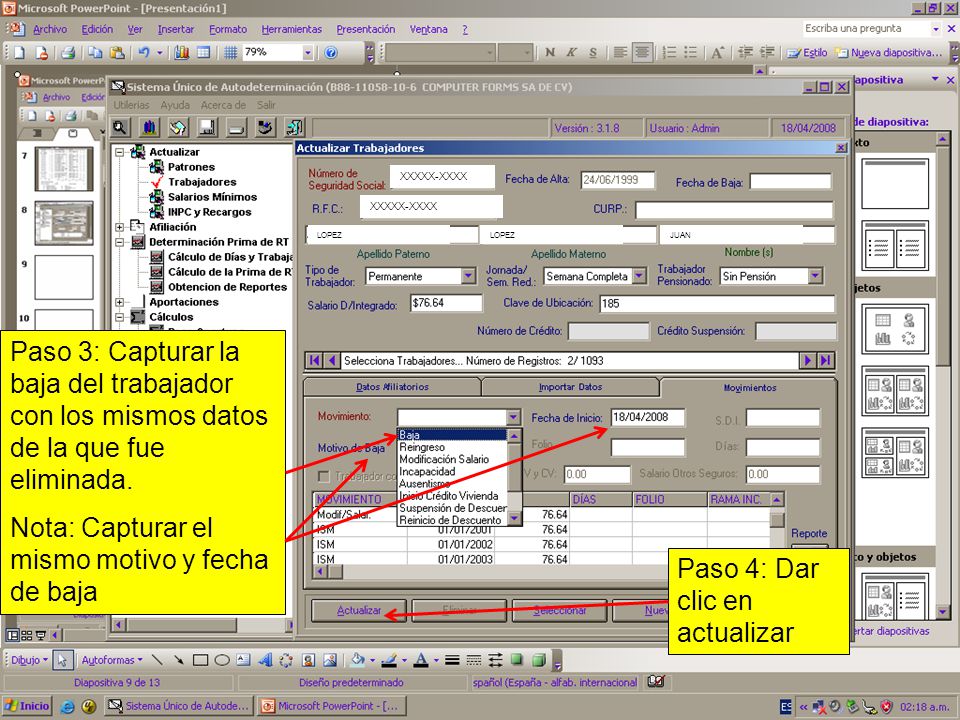Open the Tipo de Trabajador Permanente dropdown

point(468,276)
